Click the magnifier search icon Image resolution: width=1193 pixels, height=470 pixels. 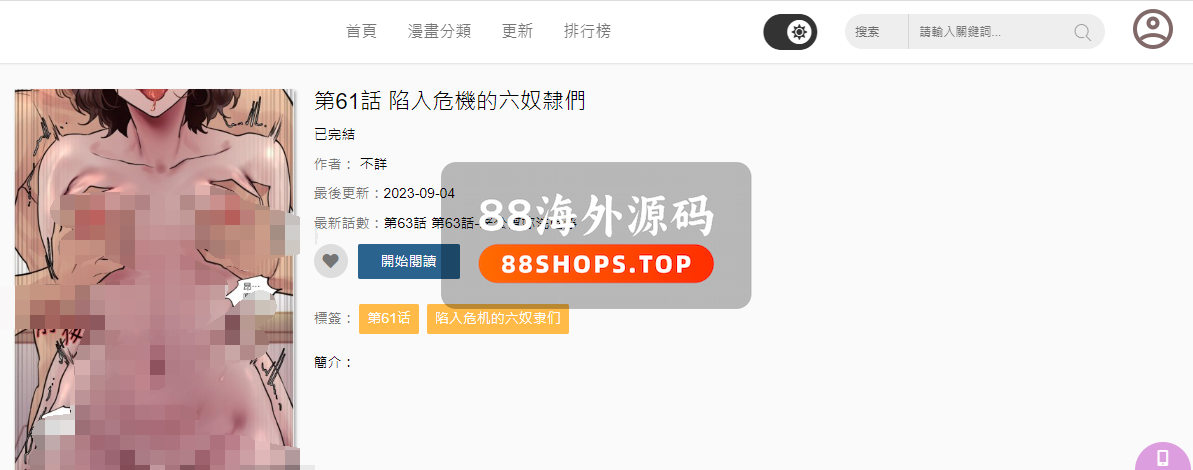1083,32
